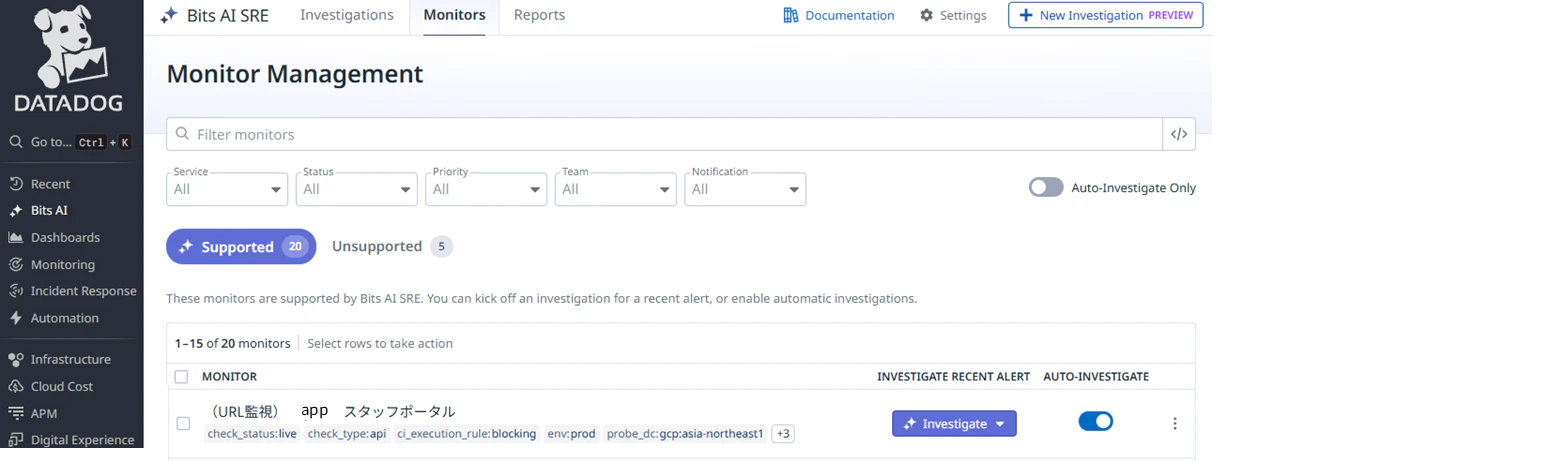Open the Priority filter dropdown

click(486, 189)
